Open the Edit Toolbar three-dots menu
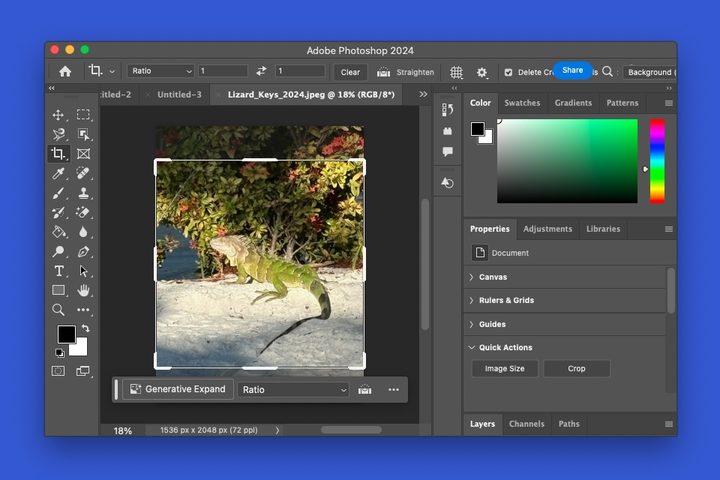The height and width of the screenshot is (480, 720). (x=83, y=310)
